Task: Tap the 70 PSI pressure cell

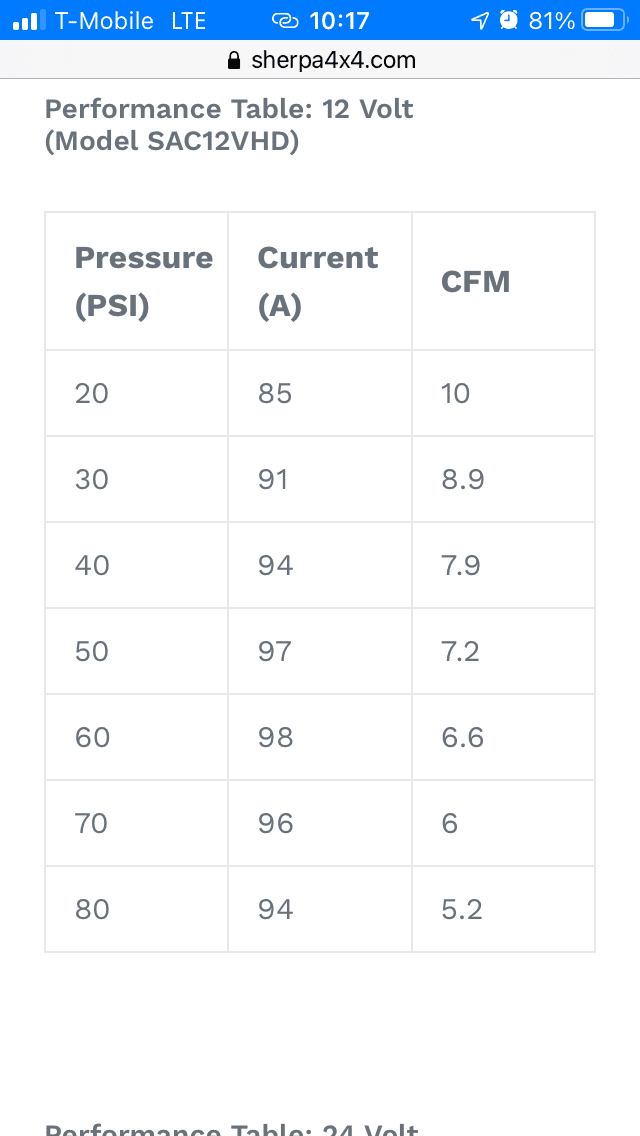Action: [136, 823]
